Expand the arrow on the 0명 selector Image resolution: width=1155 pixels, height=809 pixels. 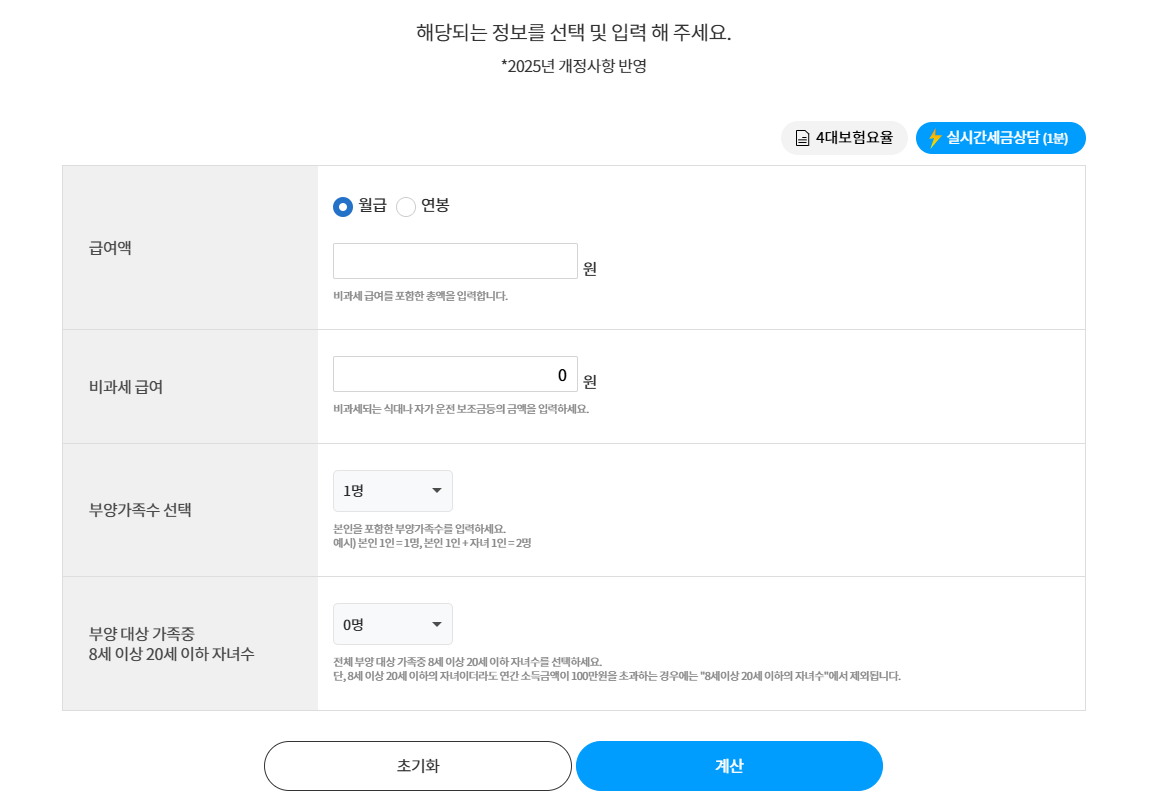437,623
